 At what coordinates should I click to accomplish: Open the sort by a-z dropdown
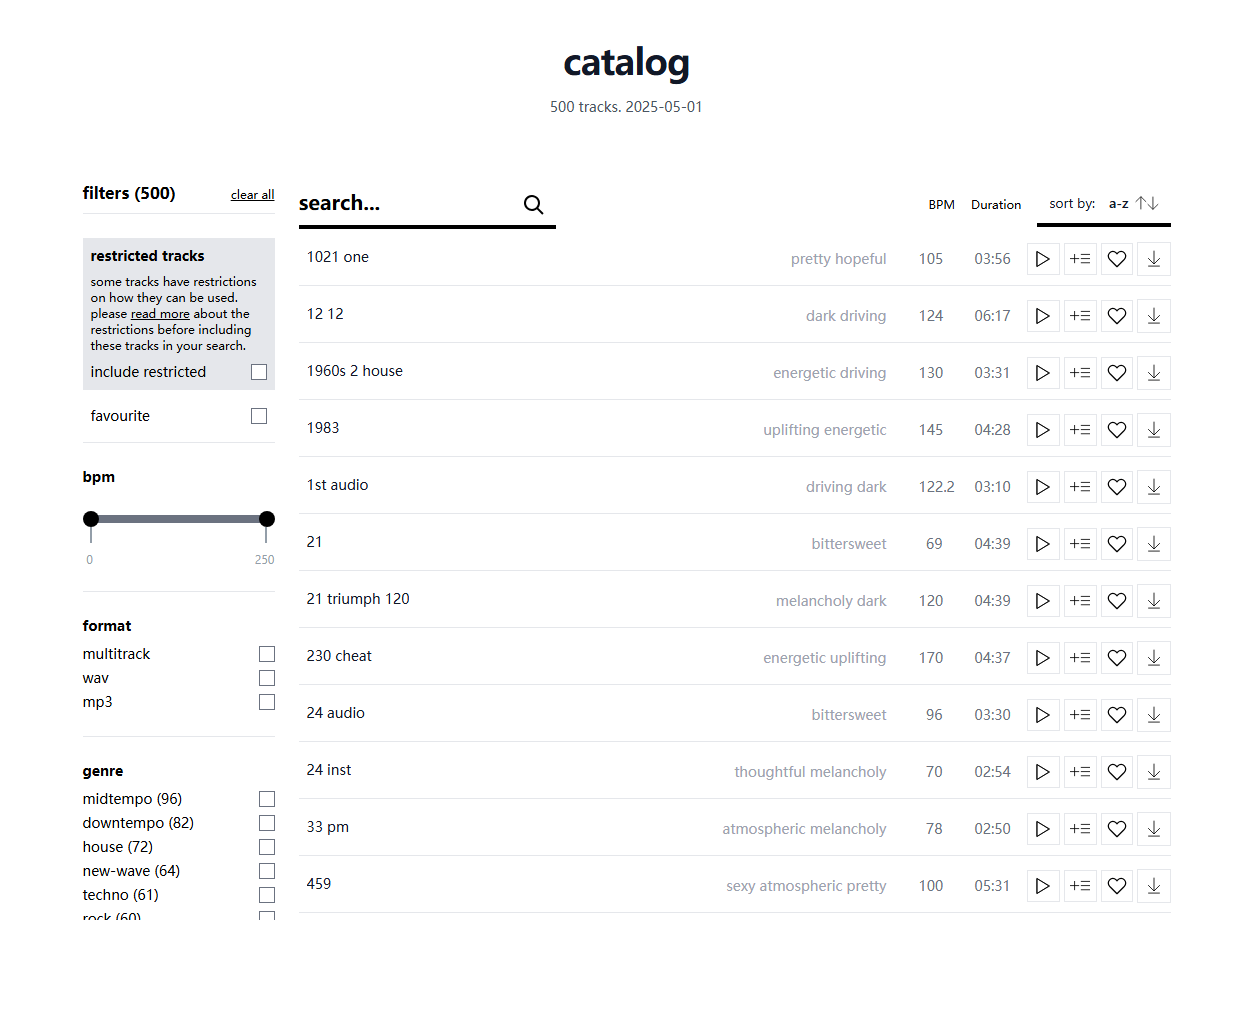point(1119,204)
